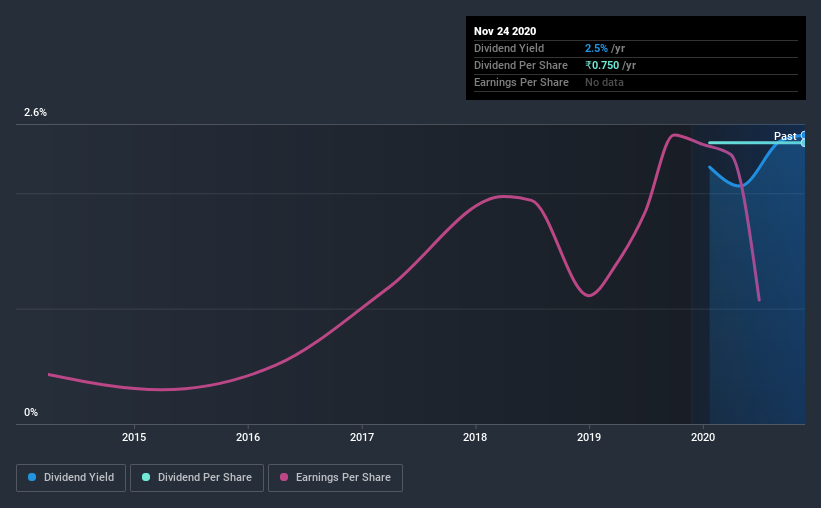
Task: Click the ₹0.750 dividend per share value
Action: click(x=602, y=65)
